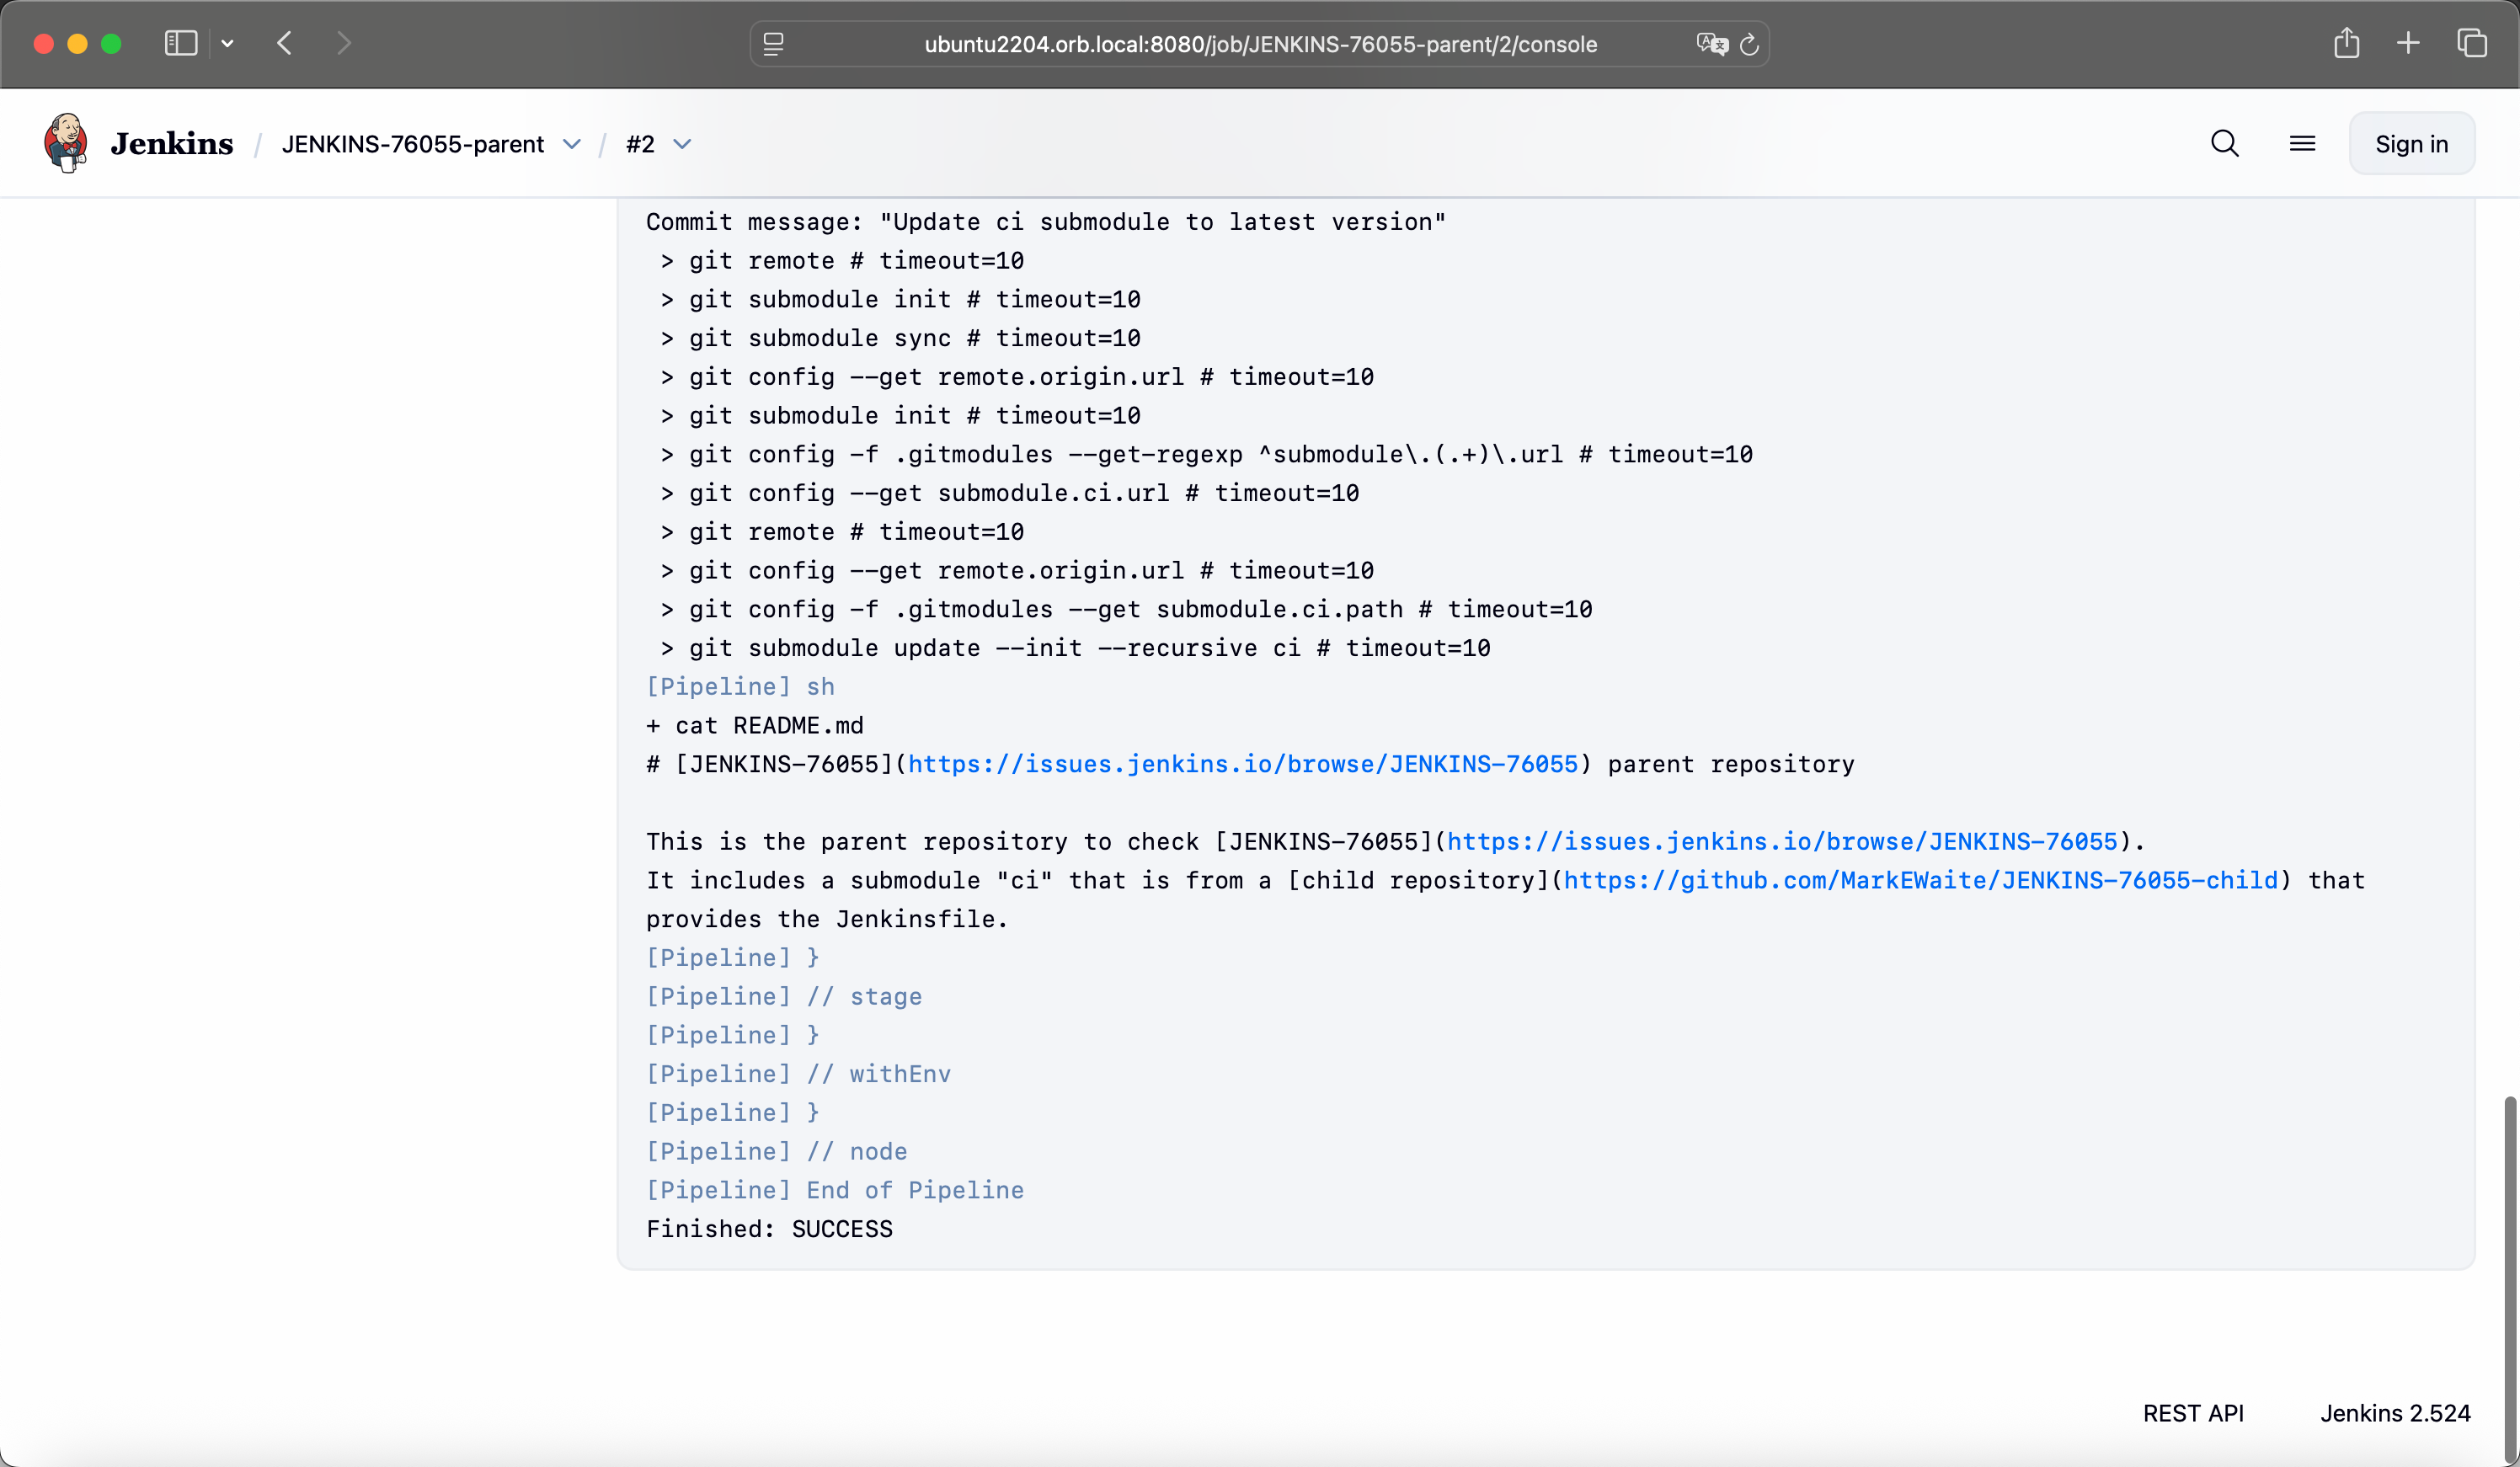Click the Jenkins 2.524 version label
2520x1467 pixels.
(x=2395, y=1412)
